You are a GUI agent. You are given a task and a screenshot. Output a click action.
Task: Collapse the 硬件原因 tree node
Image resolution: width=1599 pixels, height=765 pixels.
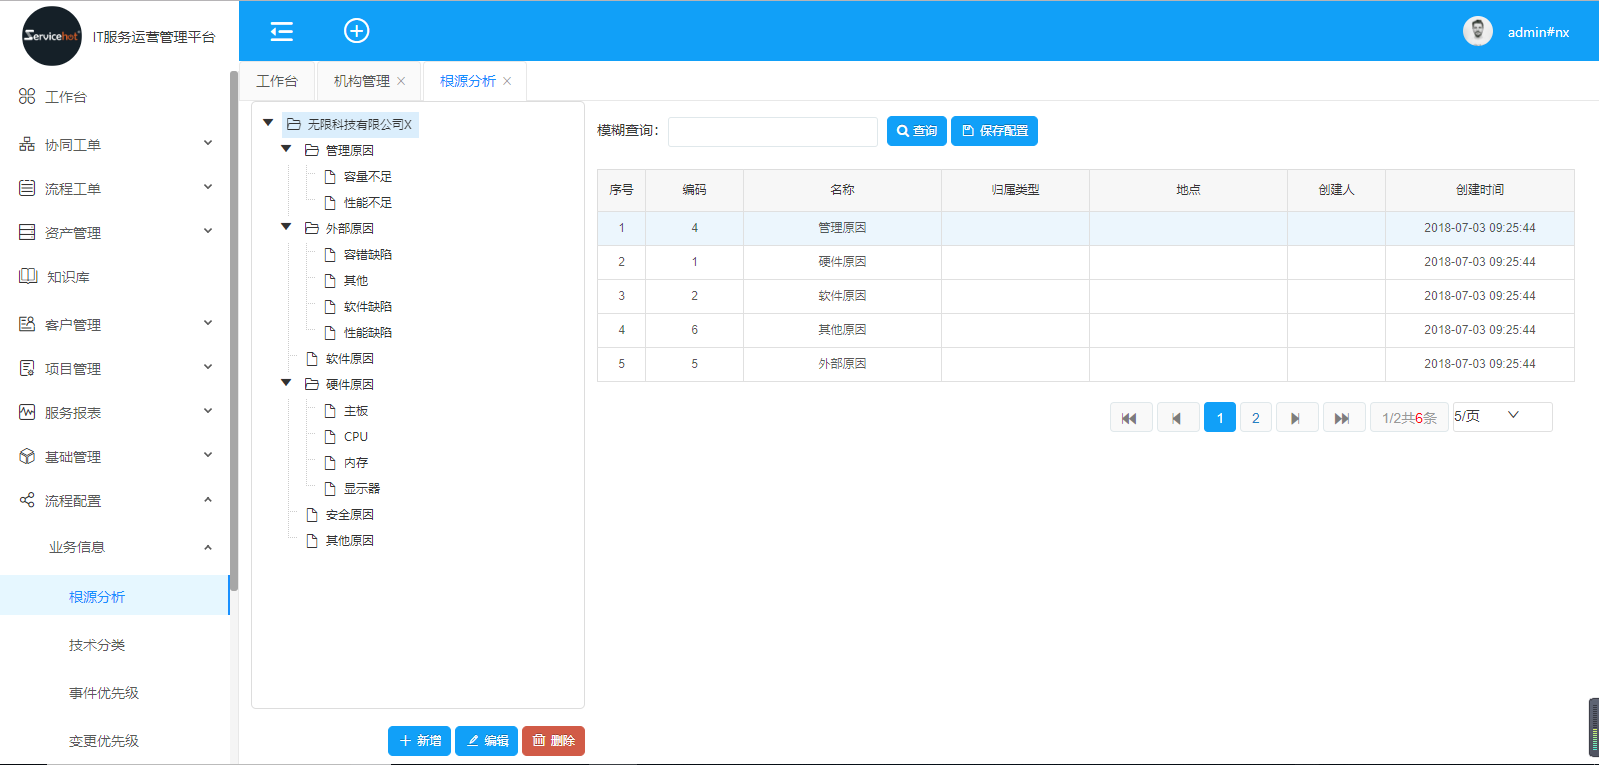(x=286, y=383)
